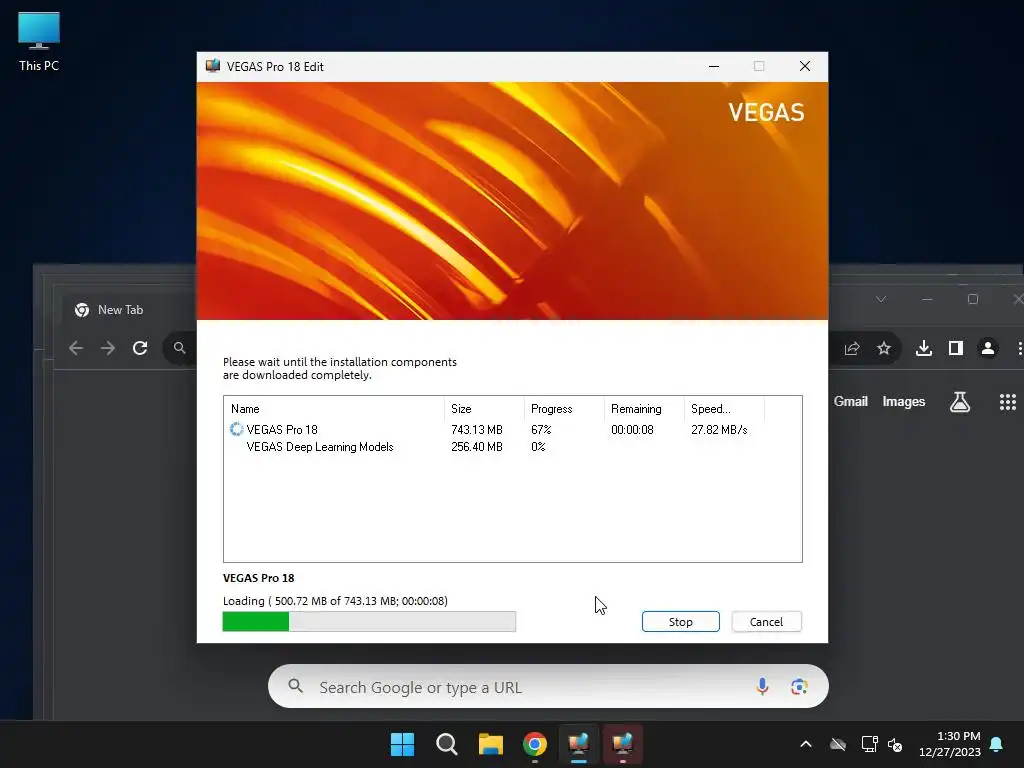Select the VEGAS Deep Learning Models row
The width and height of the screenshot is (1024, 768).
click(x=512, y=447)
